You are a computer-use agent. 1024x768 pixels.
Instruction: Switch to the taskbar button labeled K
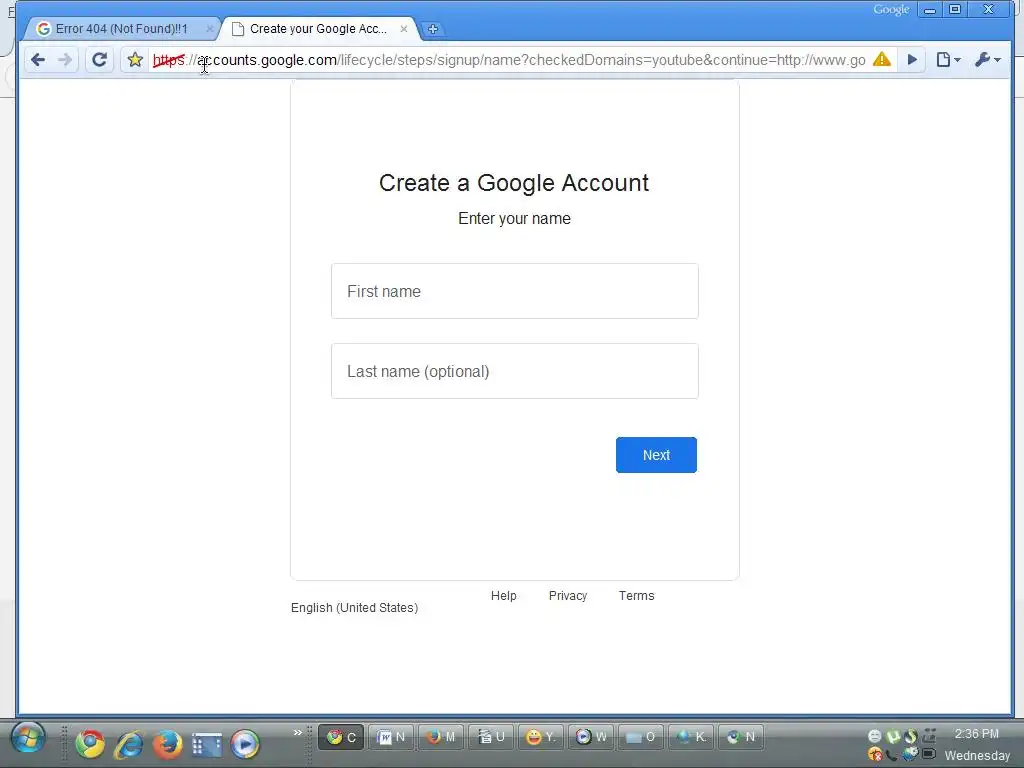[691, 737]
